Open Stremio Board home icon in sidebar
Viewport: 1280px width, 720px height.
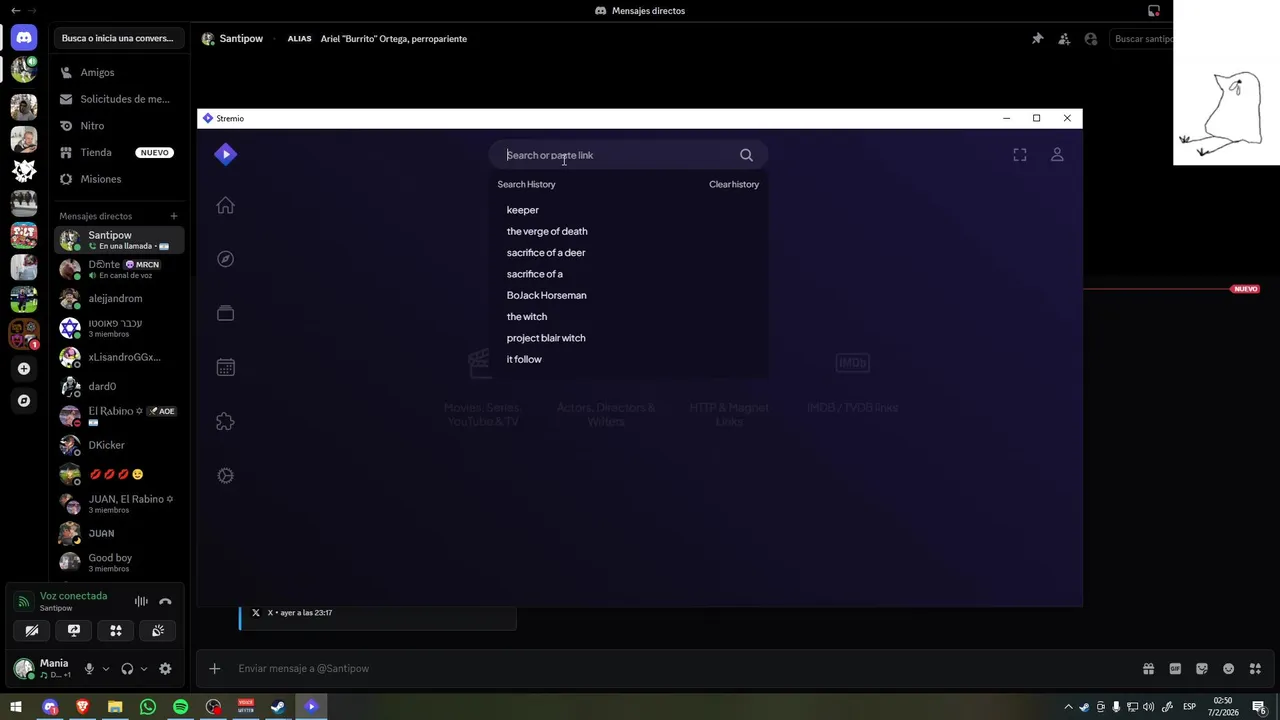[x=225, y=206]
